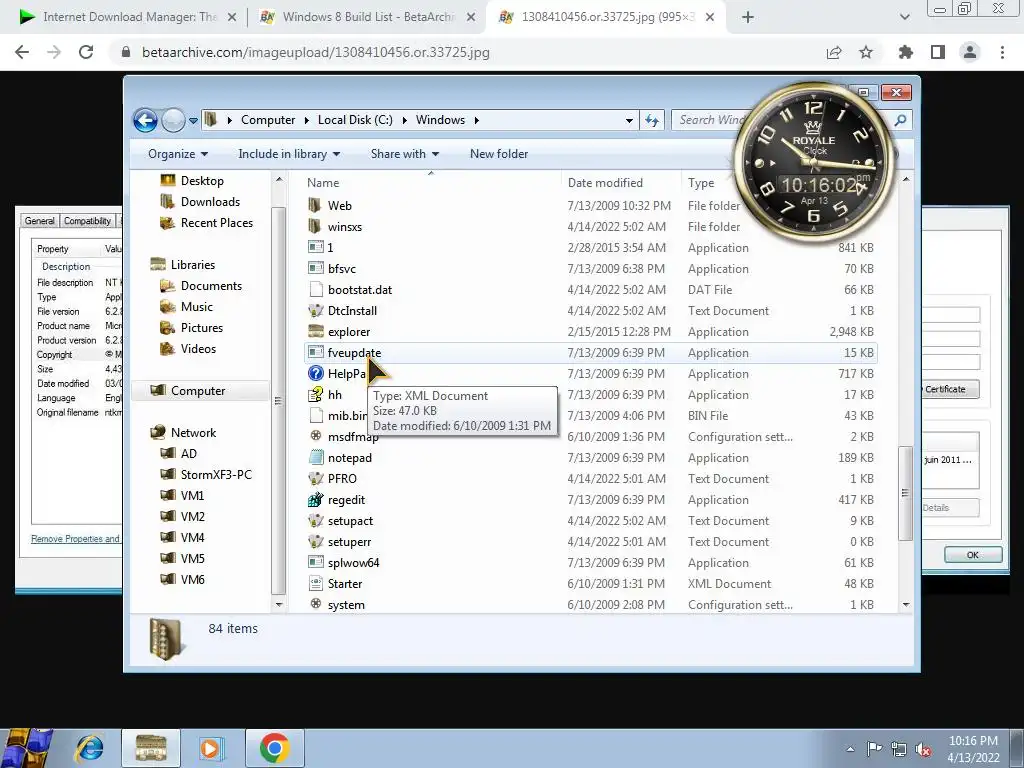
Task: Bookmark this page with star icon
Action: [866, 52]
